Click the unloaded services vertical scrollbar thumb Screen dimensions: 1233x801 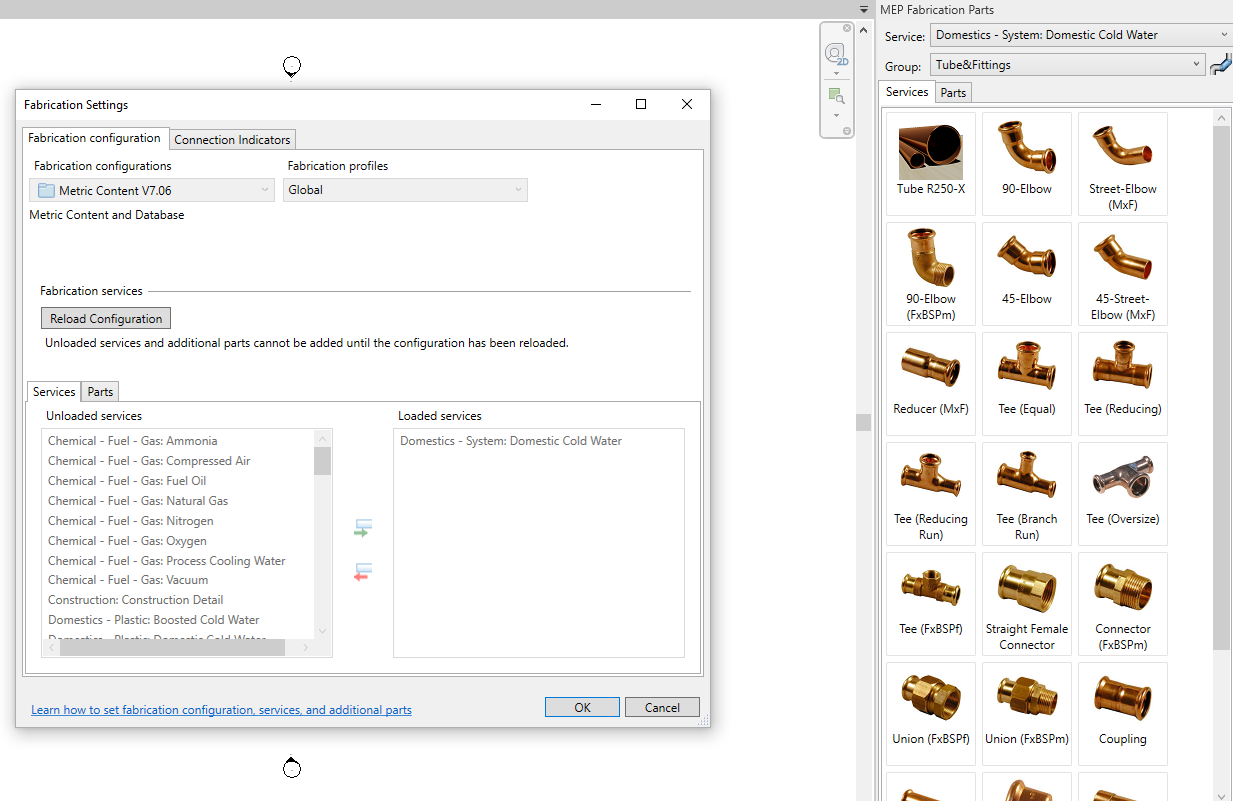(x=322, y=461)
